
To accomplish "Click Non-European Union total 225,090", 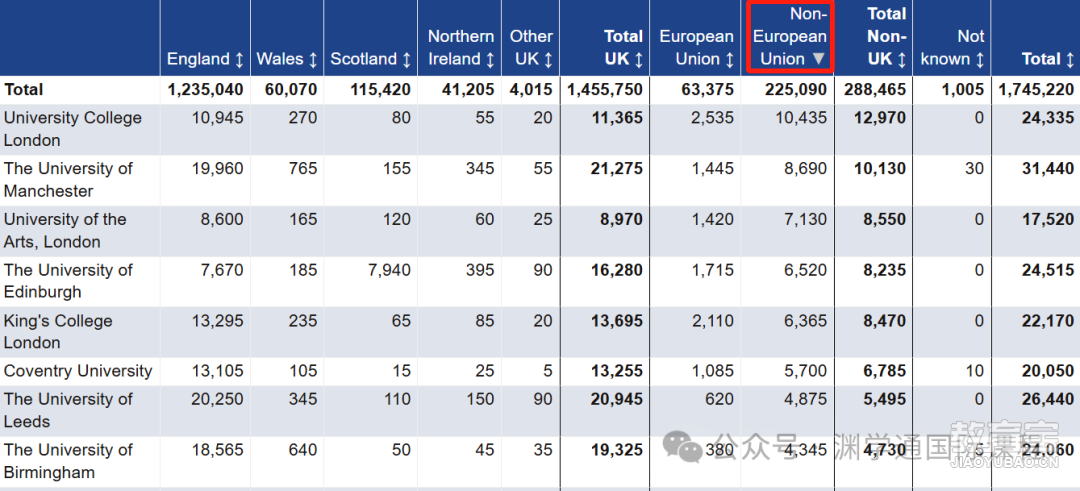I will click(796, 90).
